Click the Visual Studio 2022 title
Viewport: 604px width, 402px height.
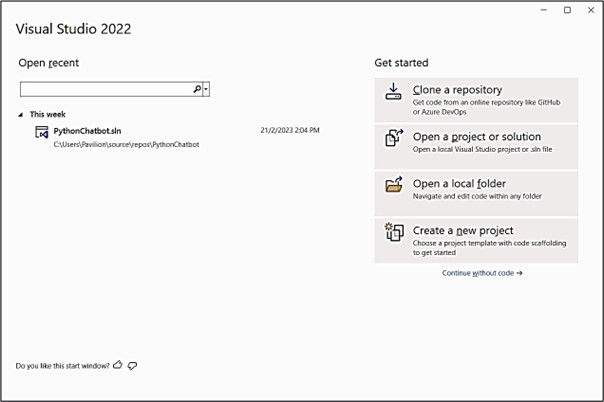coord(73,29)
